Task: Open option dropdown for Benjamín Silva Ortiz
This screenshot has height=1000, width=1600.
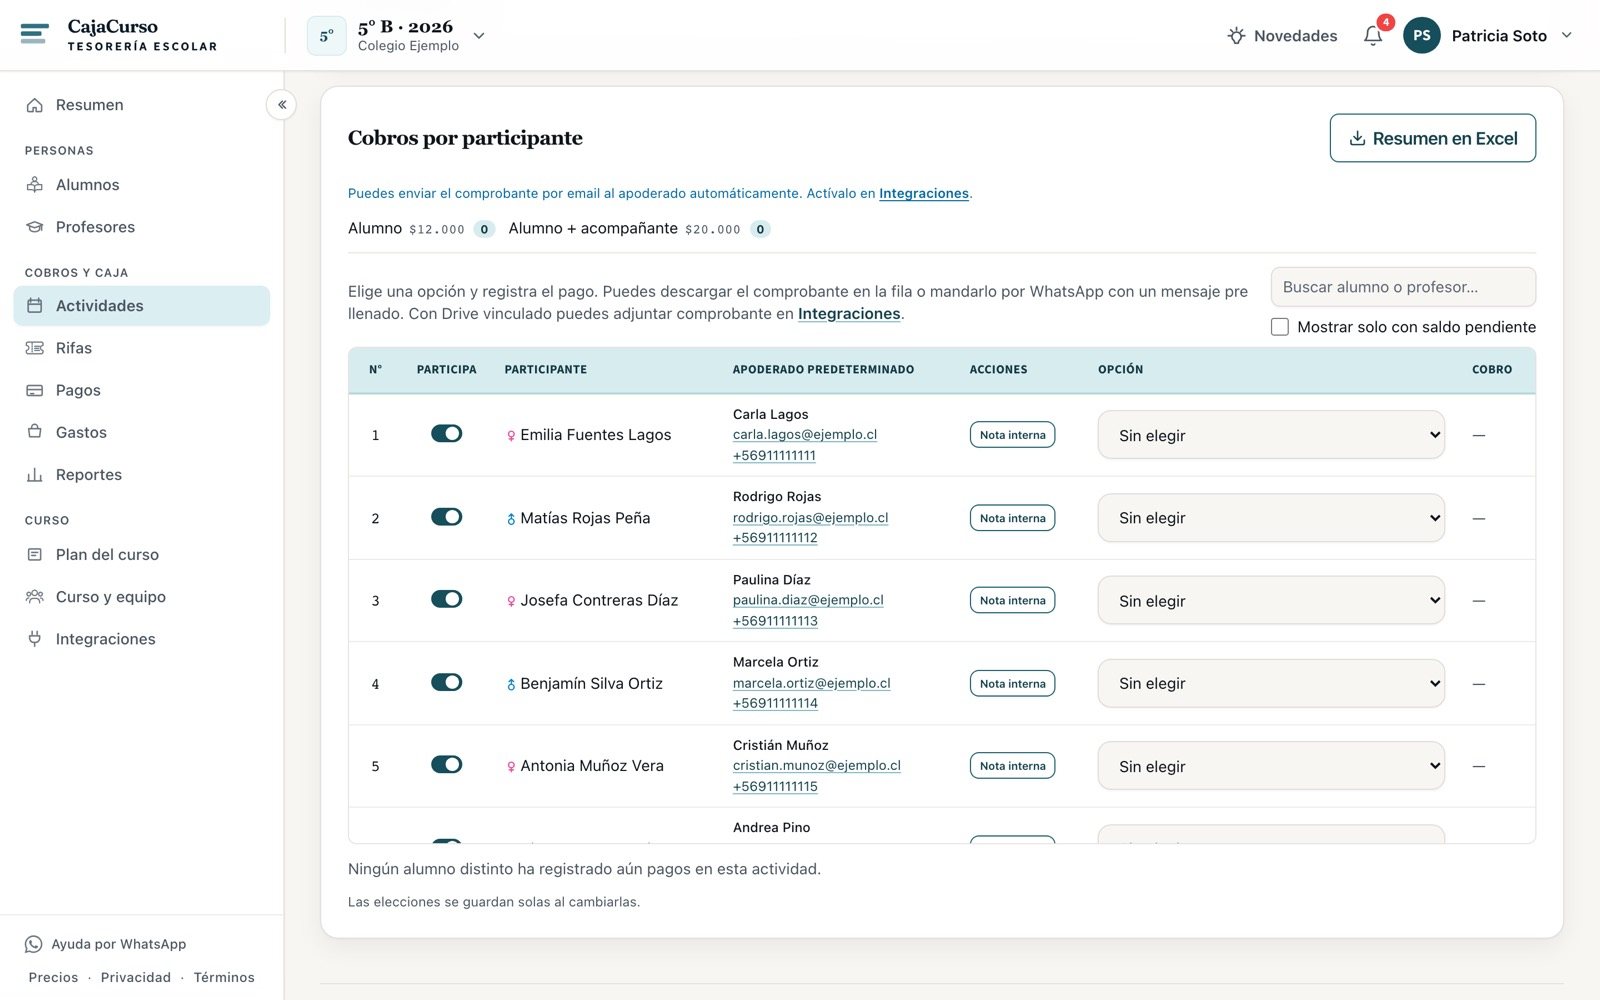Action: pyautogui.click(x=1271, y=683)
